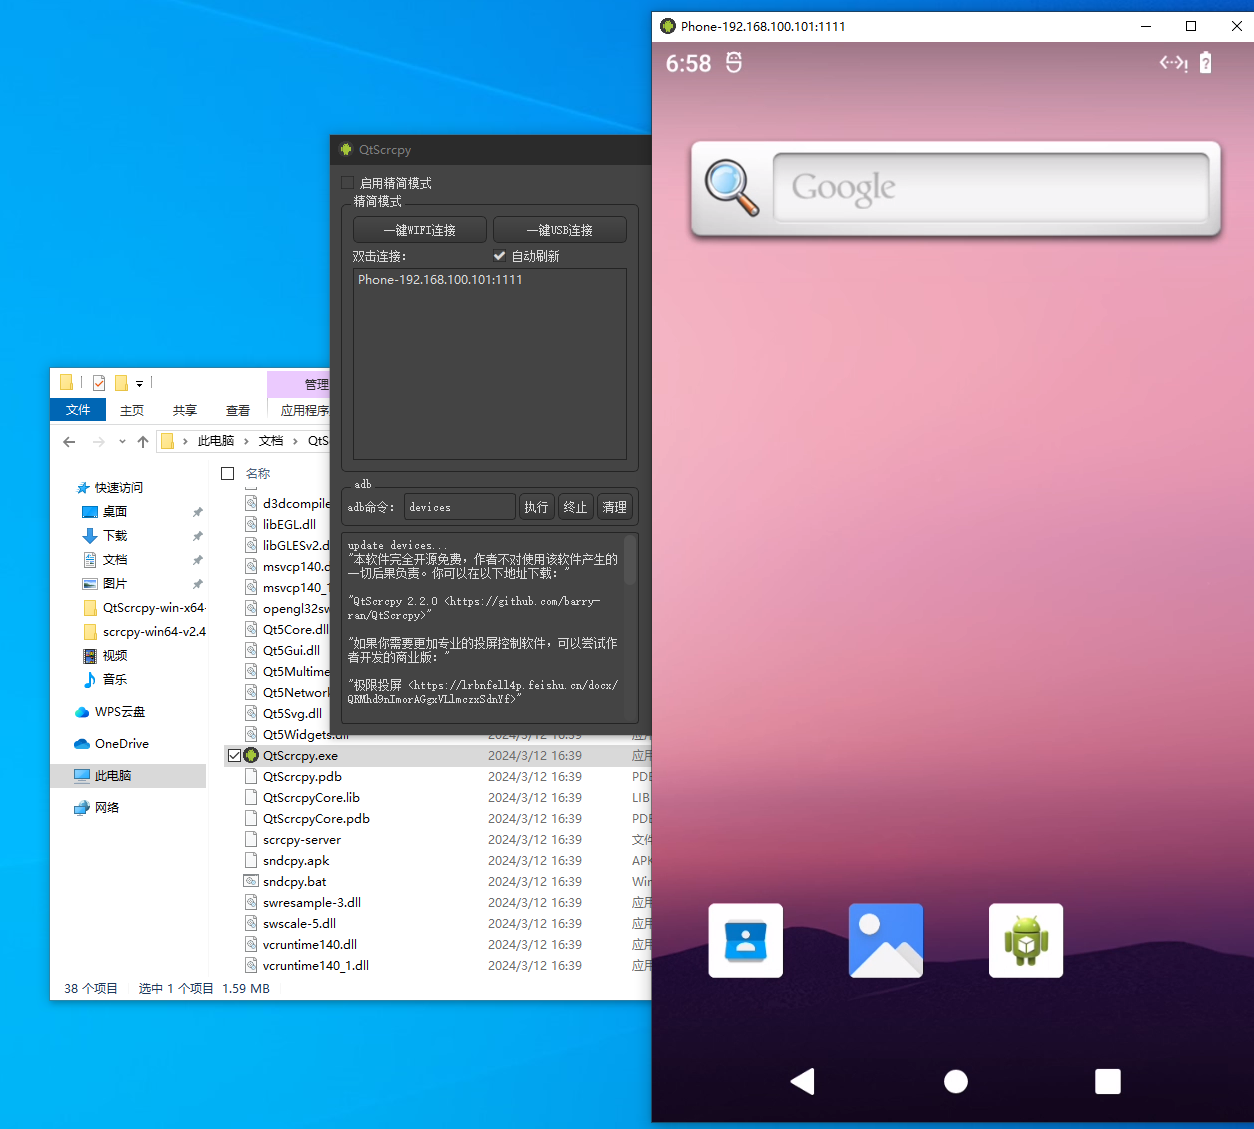Open the 查看 ribbon tab

pyautogui.click(x=237, y=410)
